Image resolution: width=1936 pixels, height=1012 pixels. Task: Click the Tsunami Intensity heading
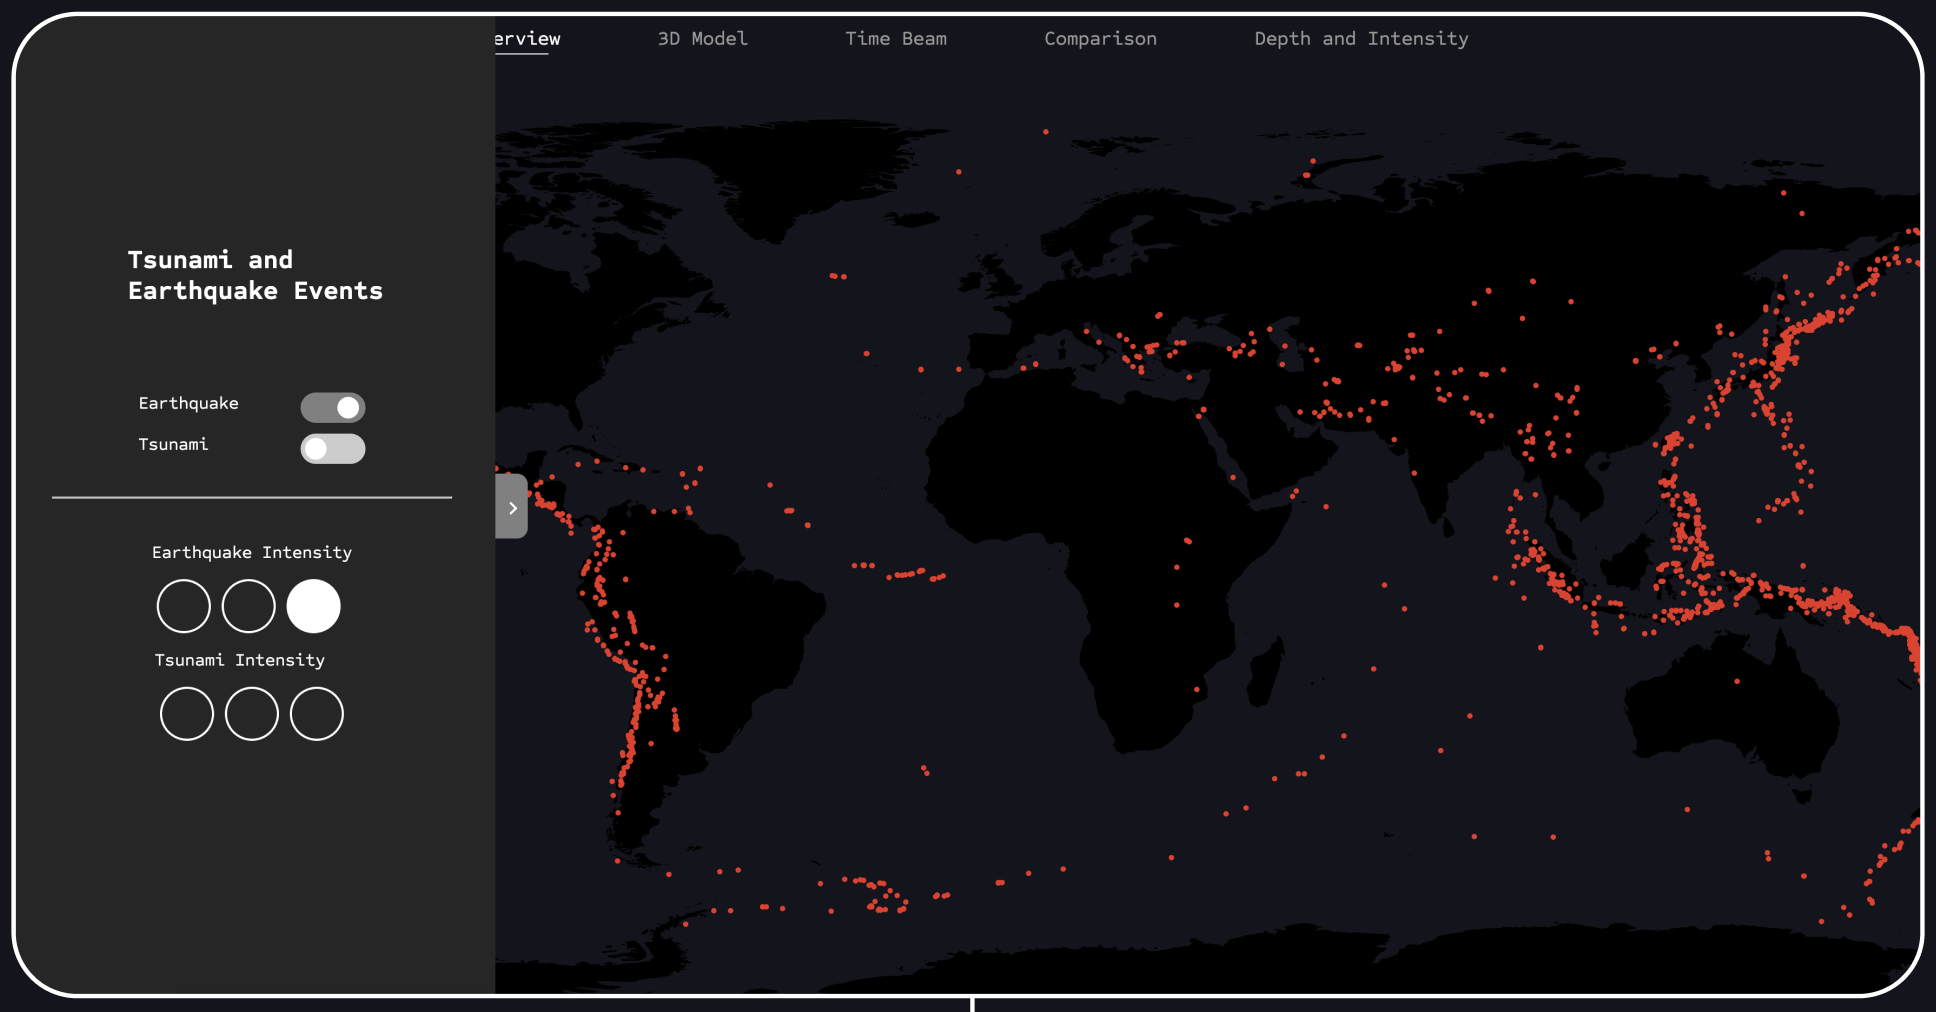click(240, 660)
